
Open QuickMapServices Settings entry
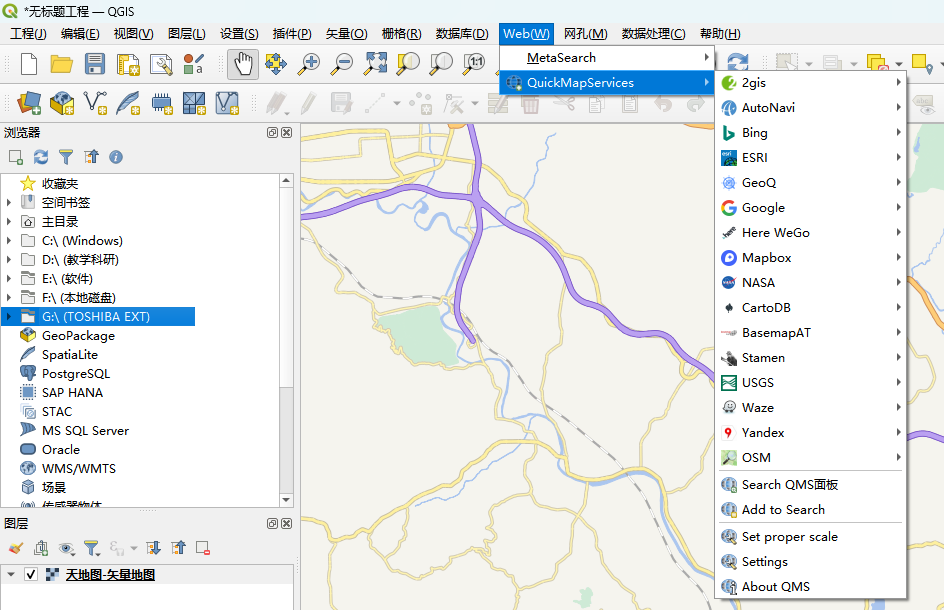(811, 562)
